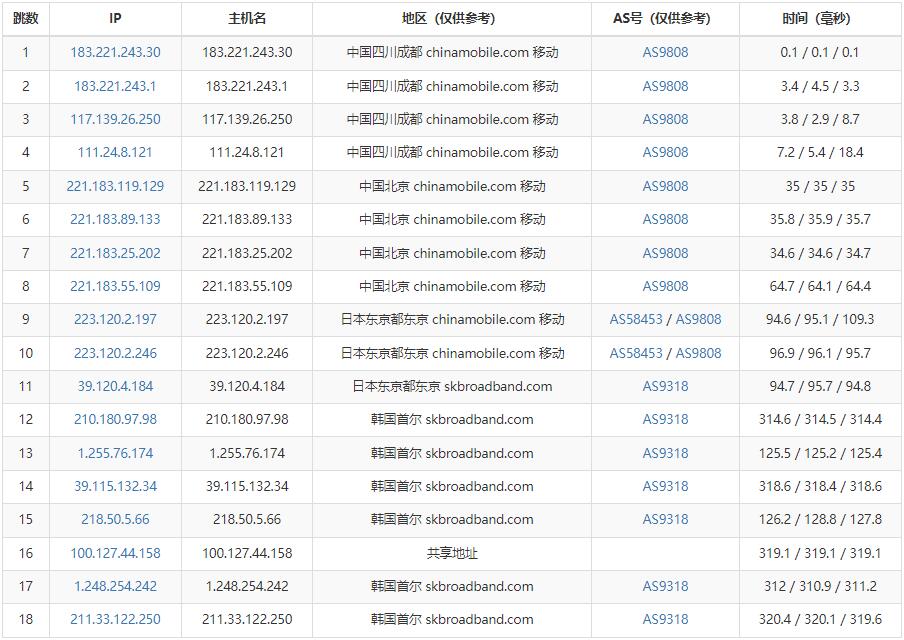Image resolution: width=904 pixels, height=640 pixels.
Task: Click the 跳数 column header
Action: [x=26, y=19]
